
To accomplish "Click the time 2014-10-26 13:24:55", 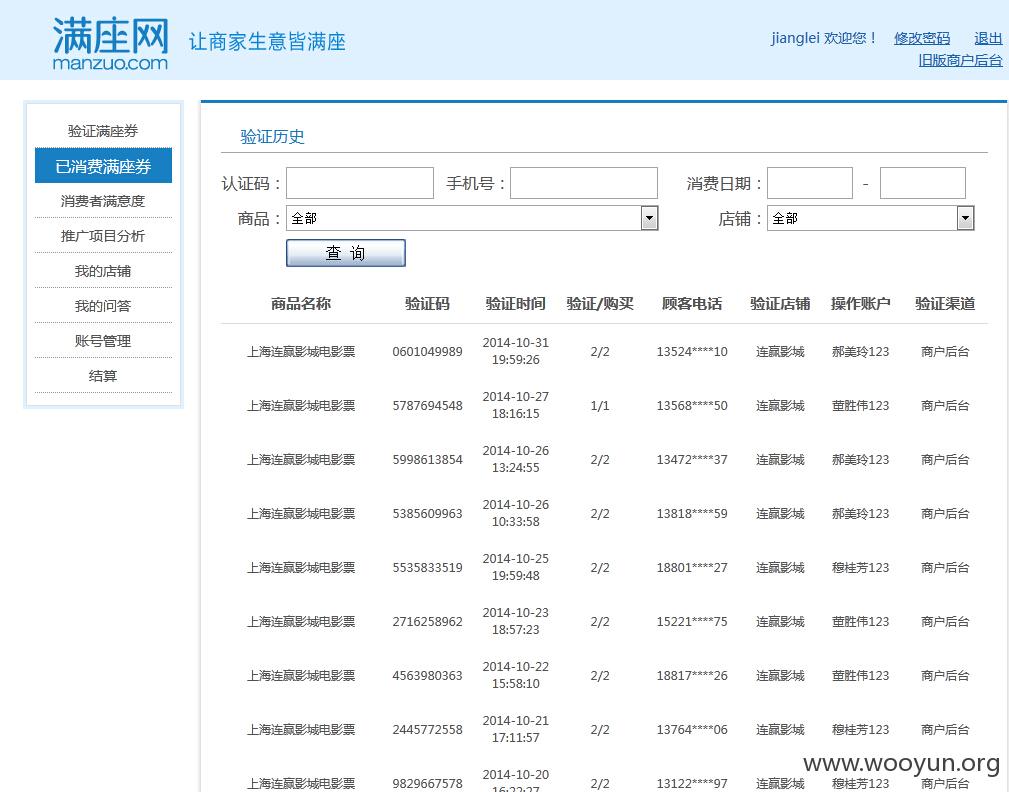I will pos(515,459).
